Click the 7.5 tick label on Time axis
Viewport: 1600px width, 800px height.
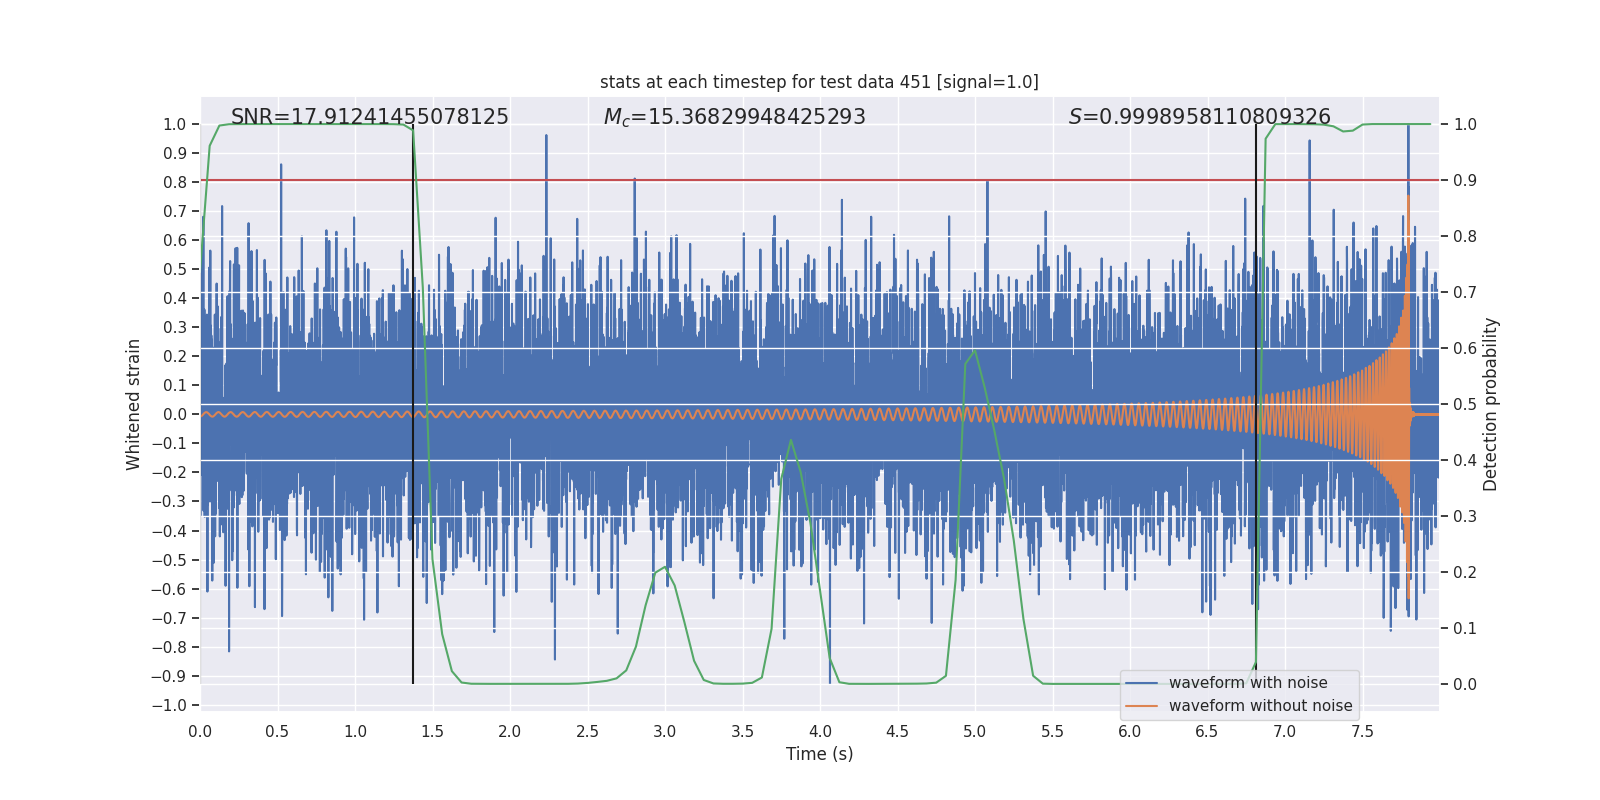click(1362, 731)
